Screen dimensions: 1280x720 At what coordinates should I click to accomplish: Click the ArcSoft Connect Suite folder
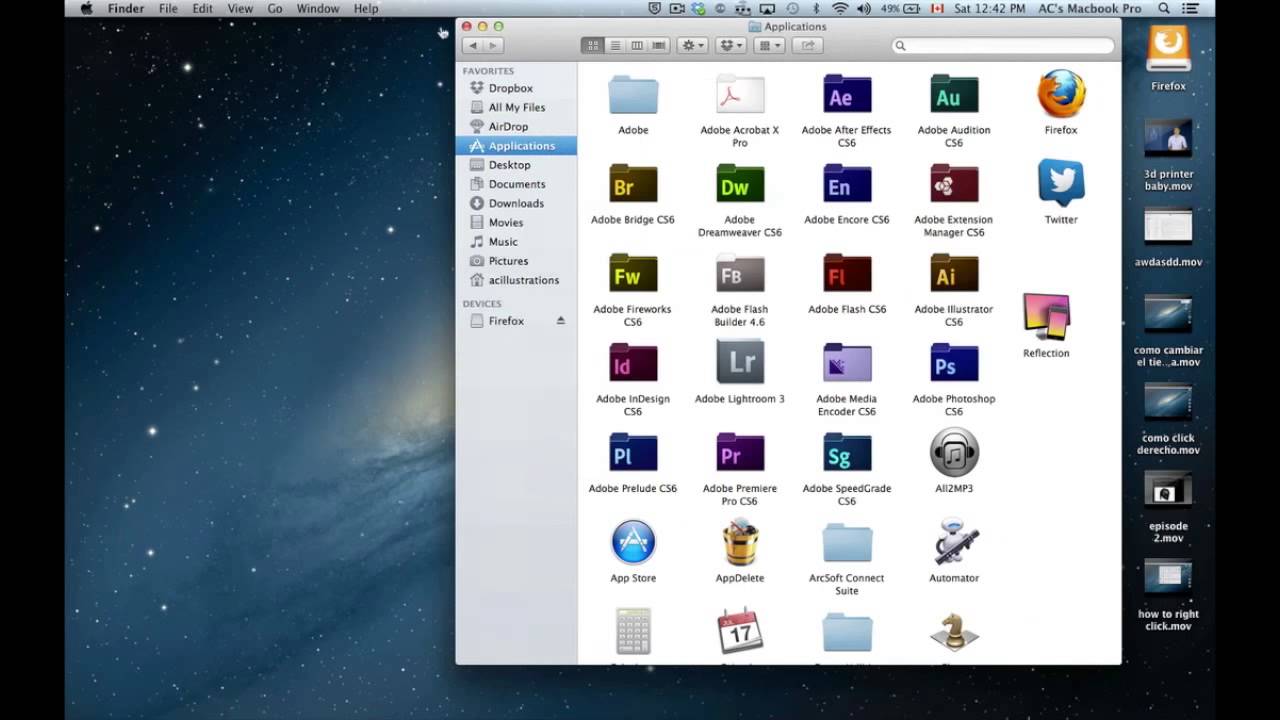[847, 542]
